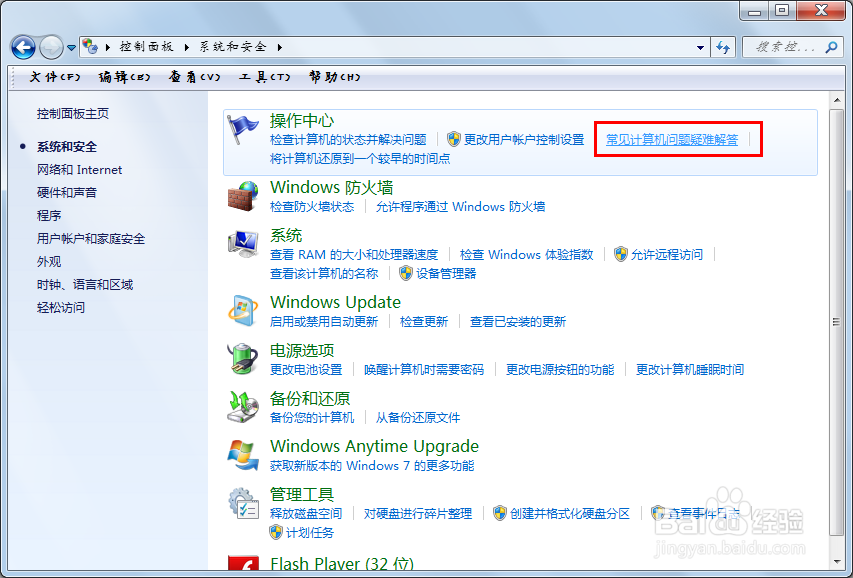Screen dimensions: 853x578
Task: Click the Administrative Tools gear icon
Action: [x=243, y=503]
